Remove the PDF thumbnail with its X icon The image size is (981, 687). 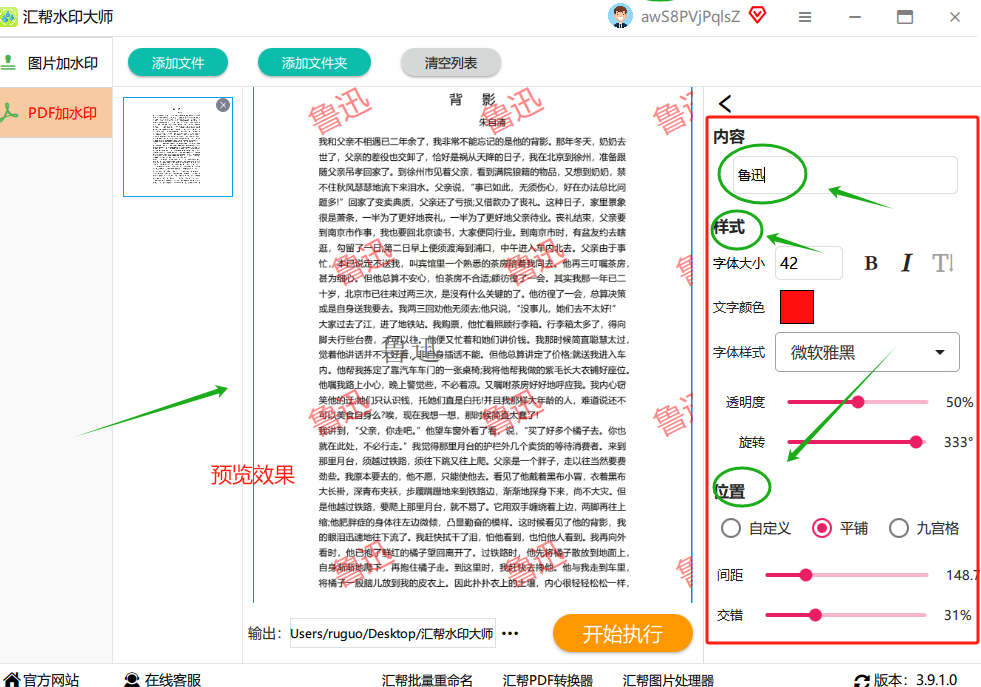click(x=223, y=105)
